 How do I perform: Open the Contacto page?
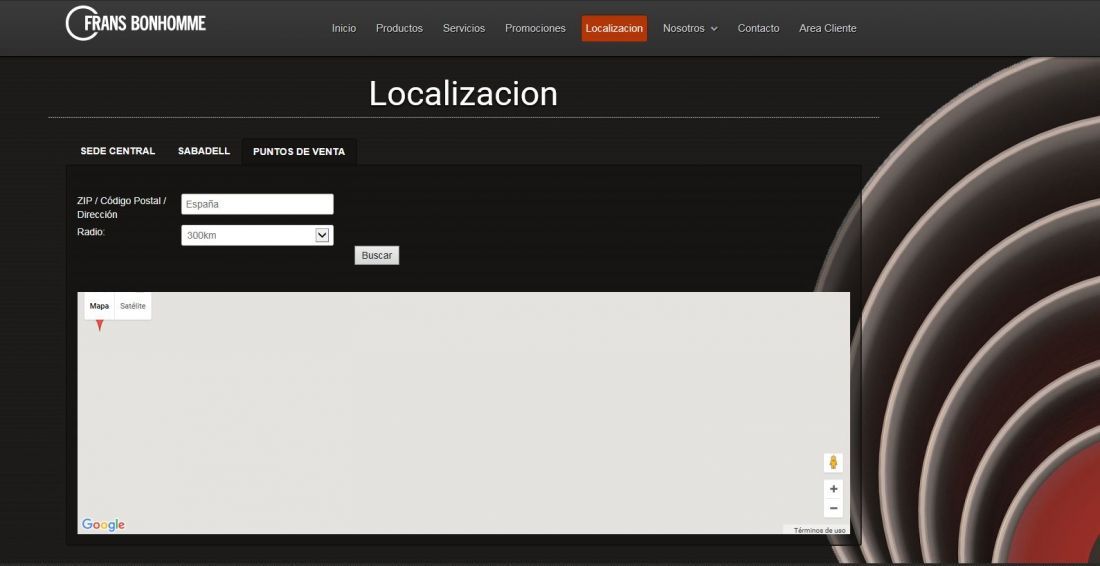pos(758,29)
